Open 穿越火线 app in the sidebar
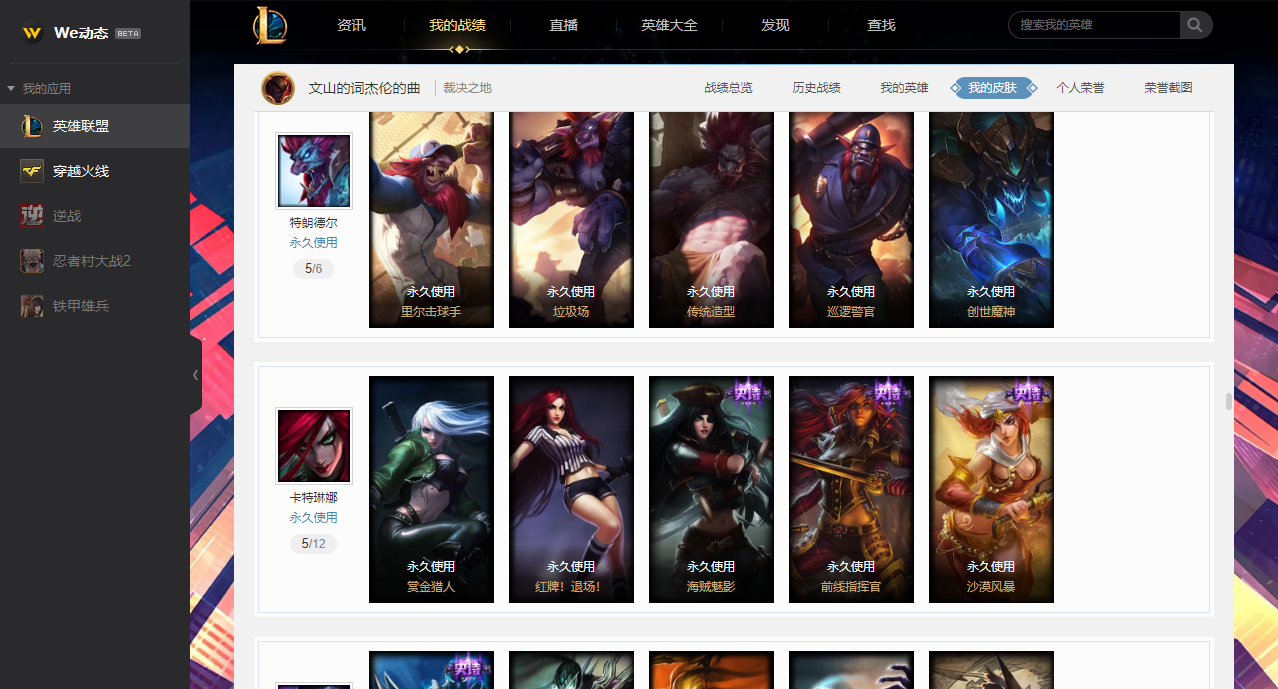This screenshot has width=1278, height=689. [95, 171]
